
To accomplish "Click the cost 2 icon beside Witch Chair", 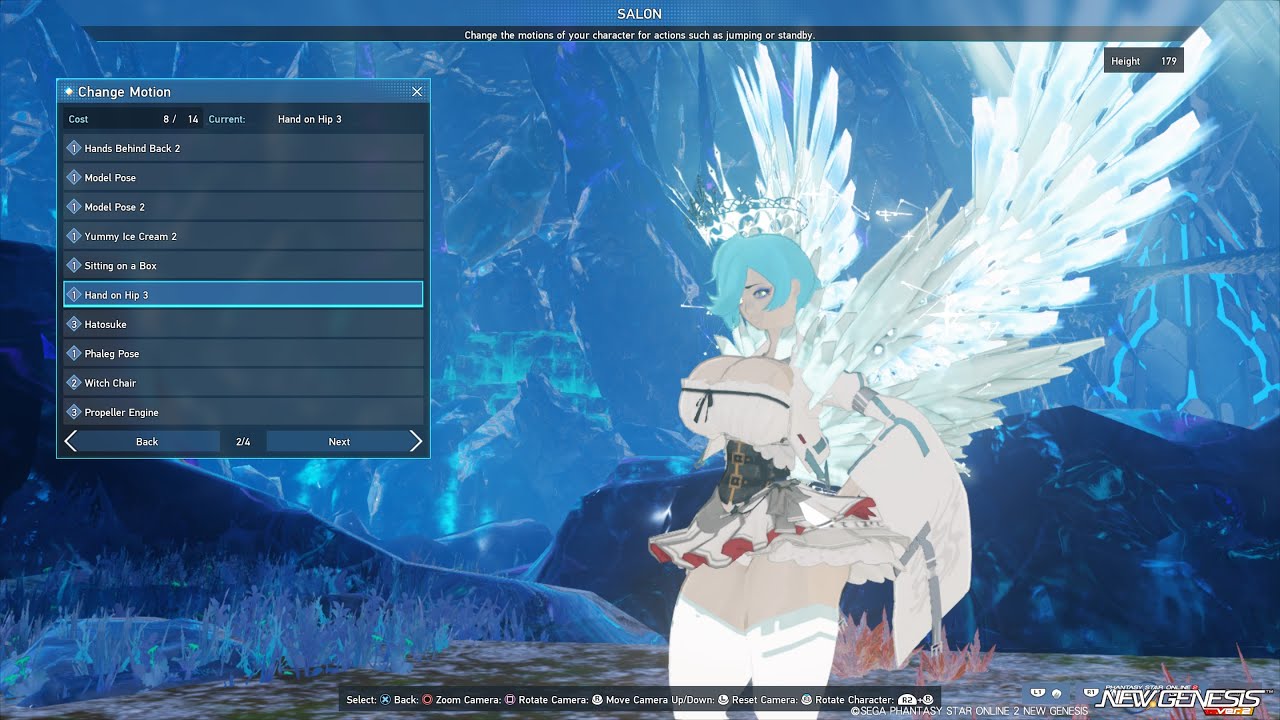I will (x=73, y=383).
